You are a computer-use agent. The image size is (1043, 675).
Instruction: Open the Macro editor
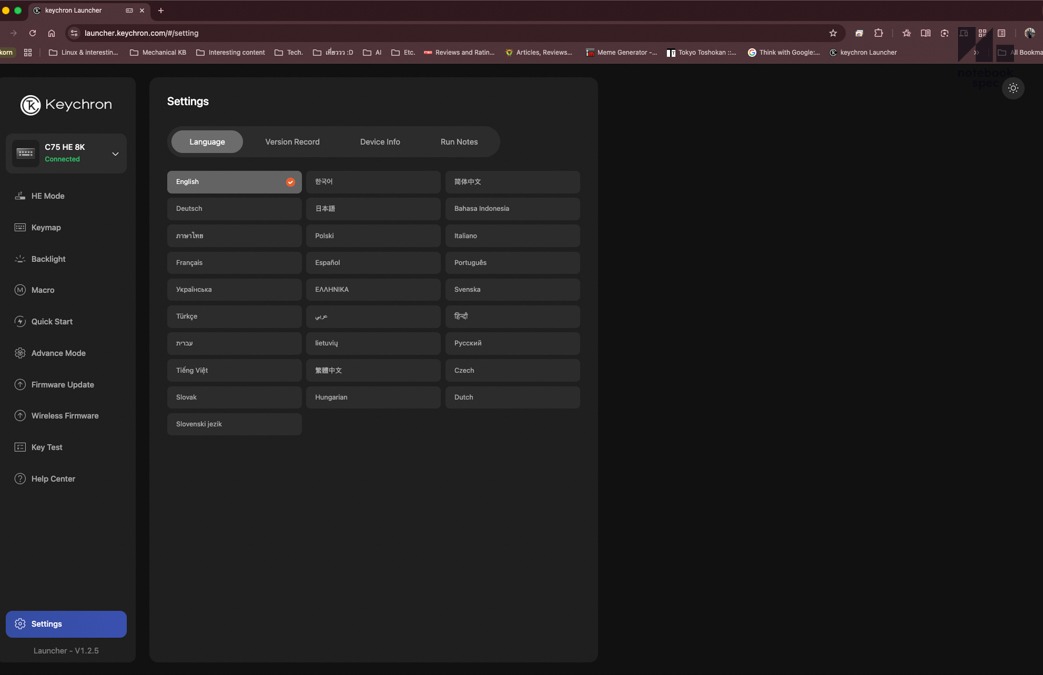click(42, 290)
